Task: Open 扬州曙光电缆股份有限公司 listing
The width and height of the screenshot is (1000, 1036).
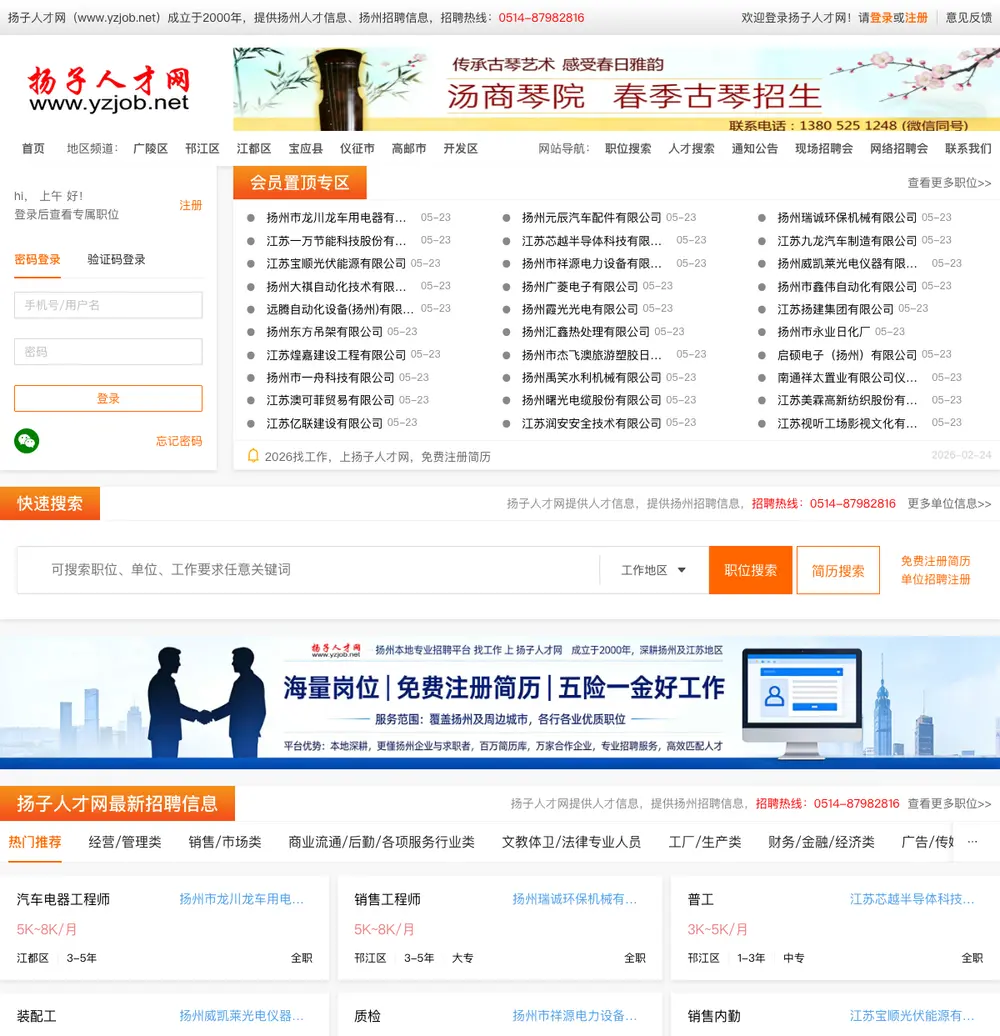Action: tap(592, 400)
